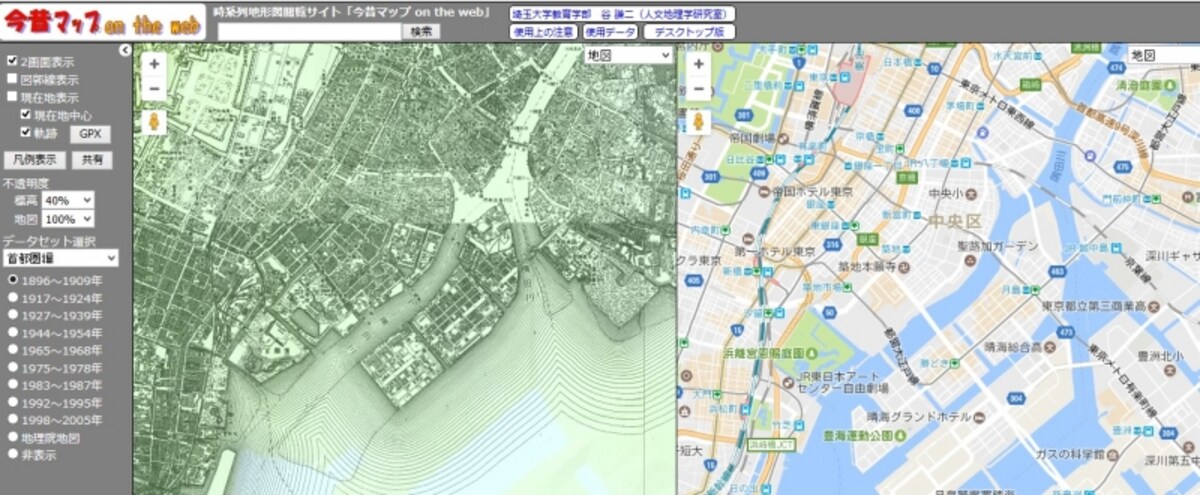The image size is (1200, 495).
Task: Zoom out on the left historical map
Action: click(x=154, y=88)
